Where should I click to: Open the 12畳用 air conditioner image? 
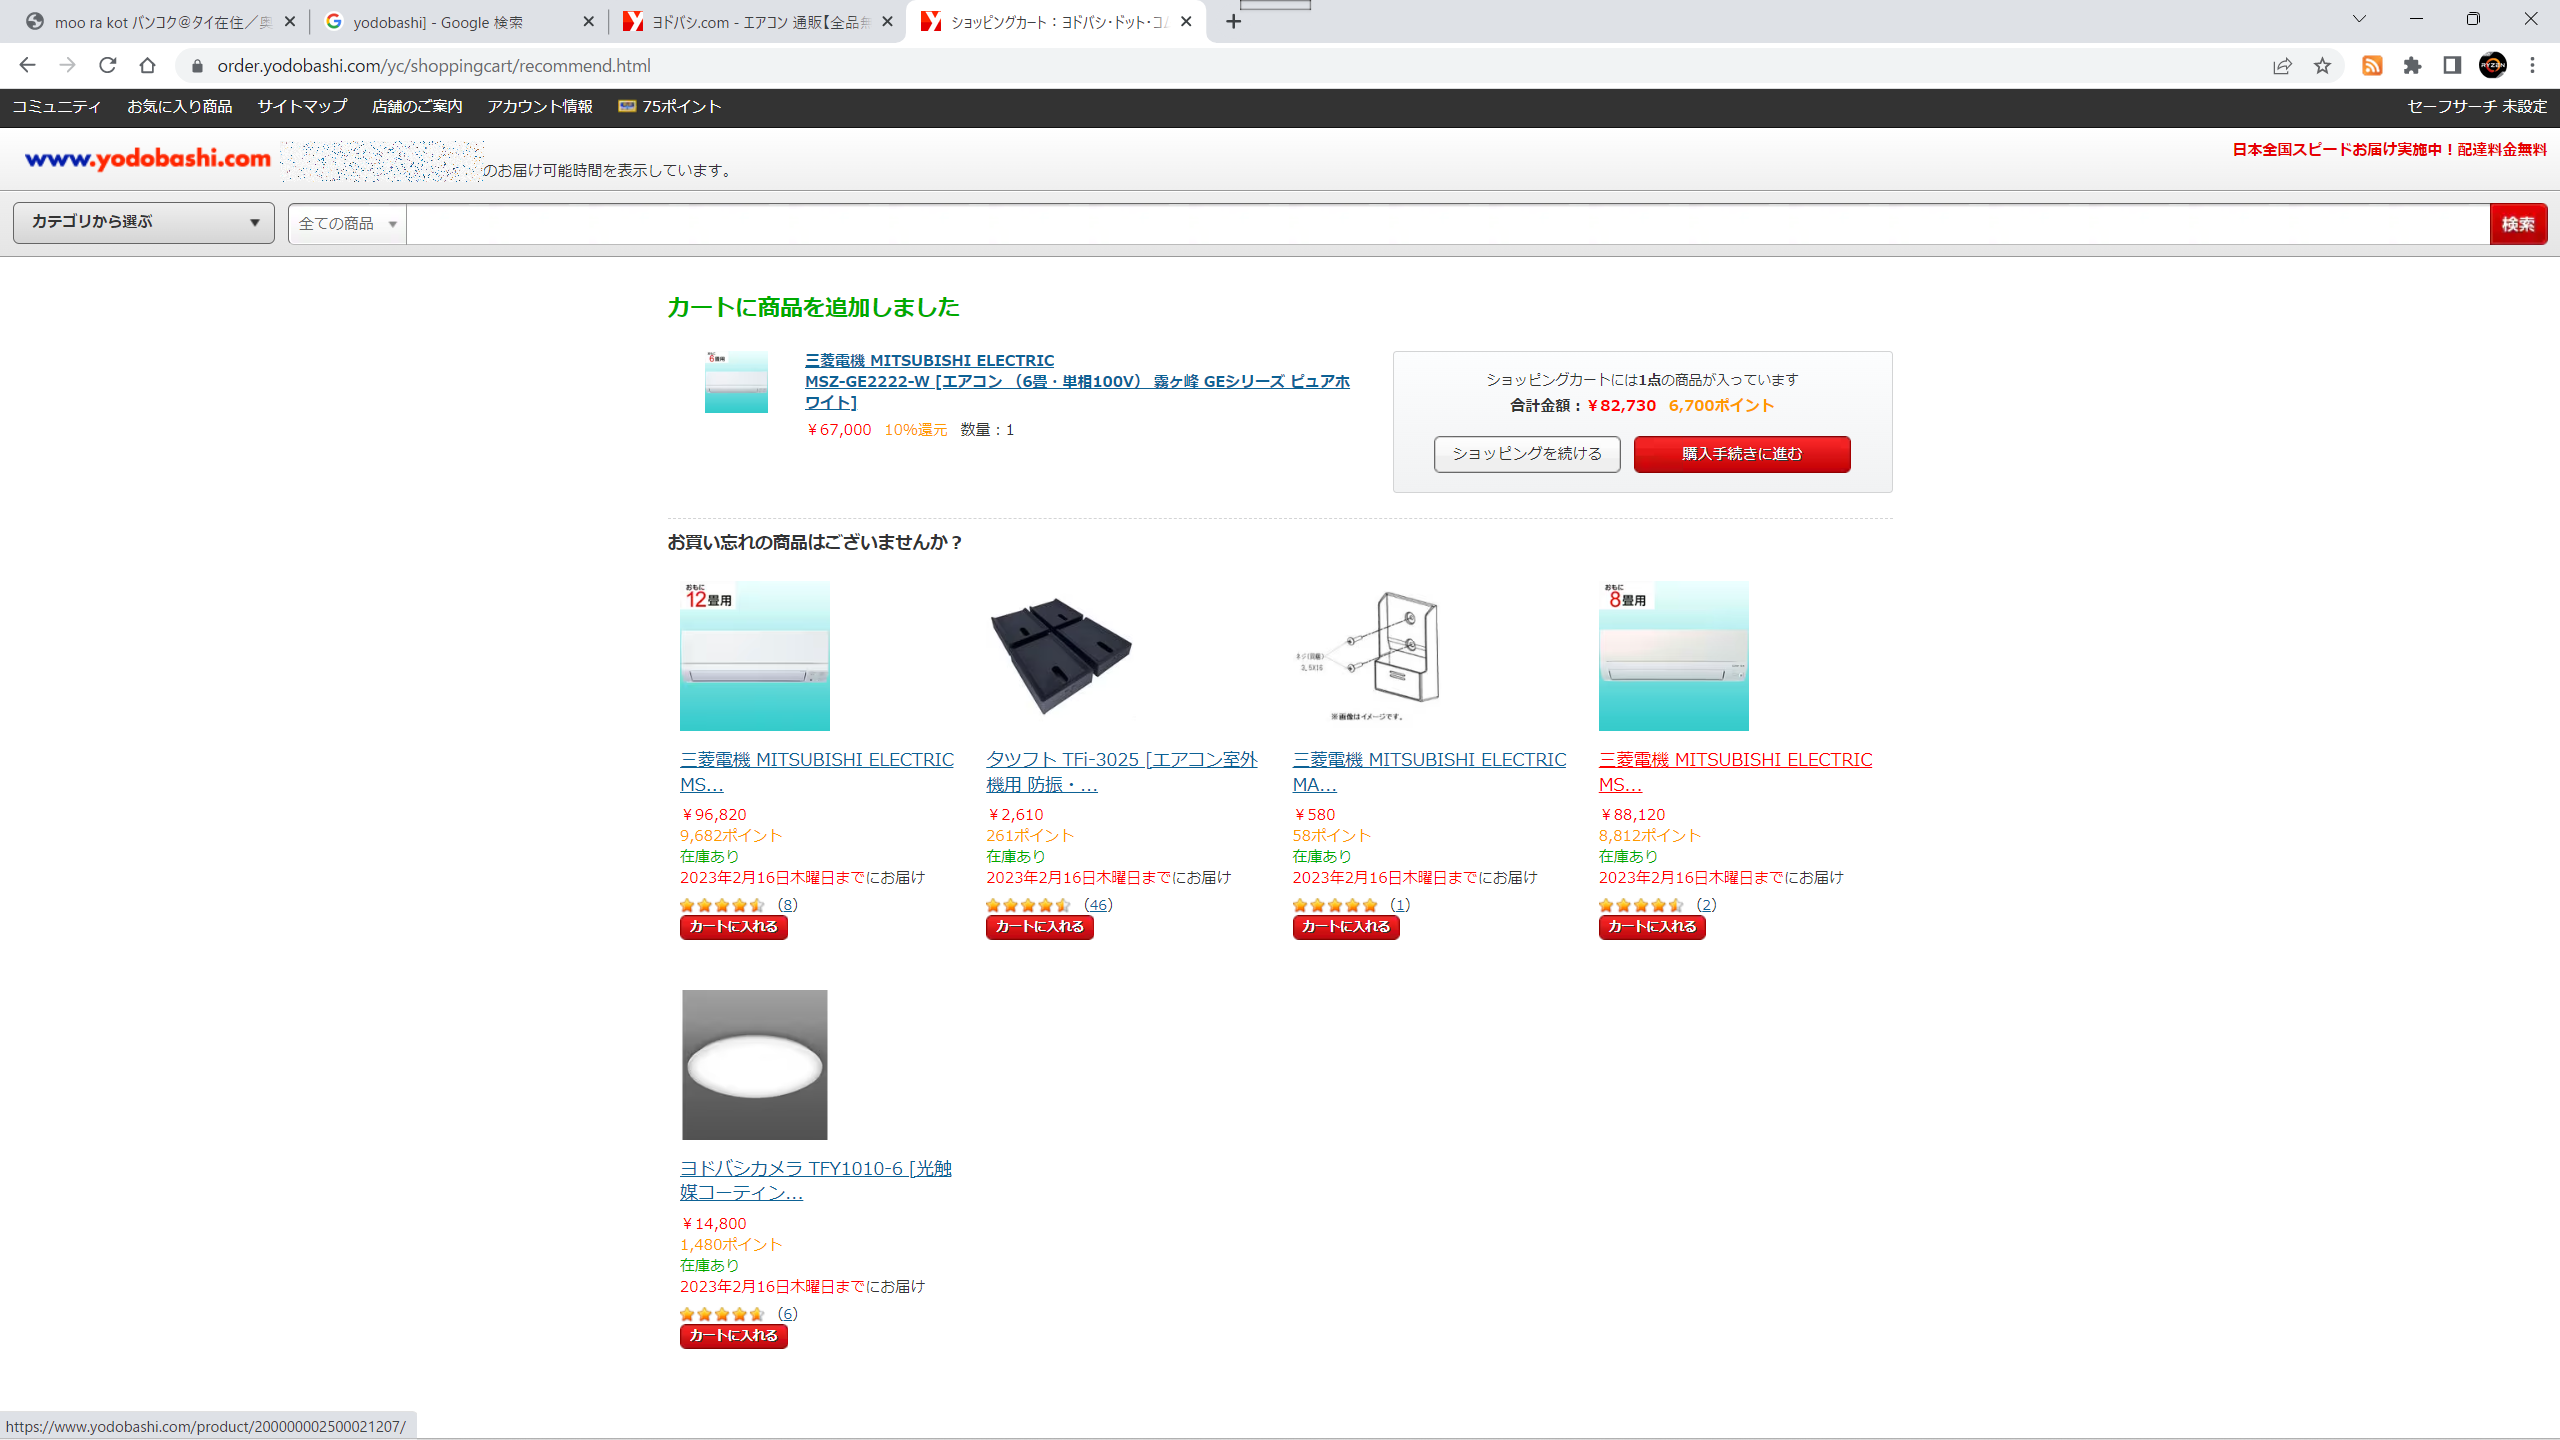755,656
